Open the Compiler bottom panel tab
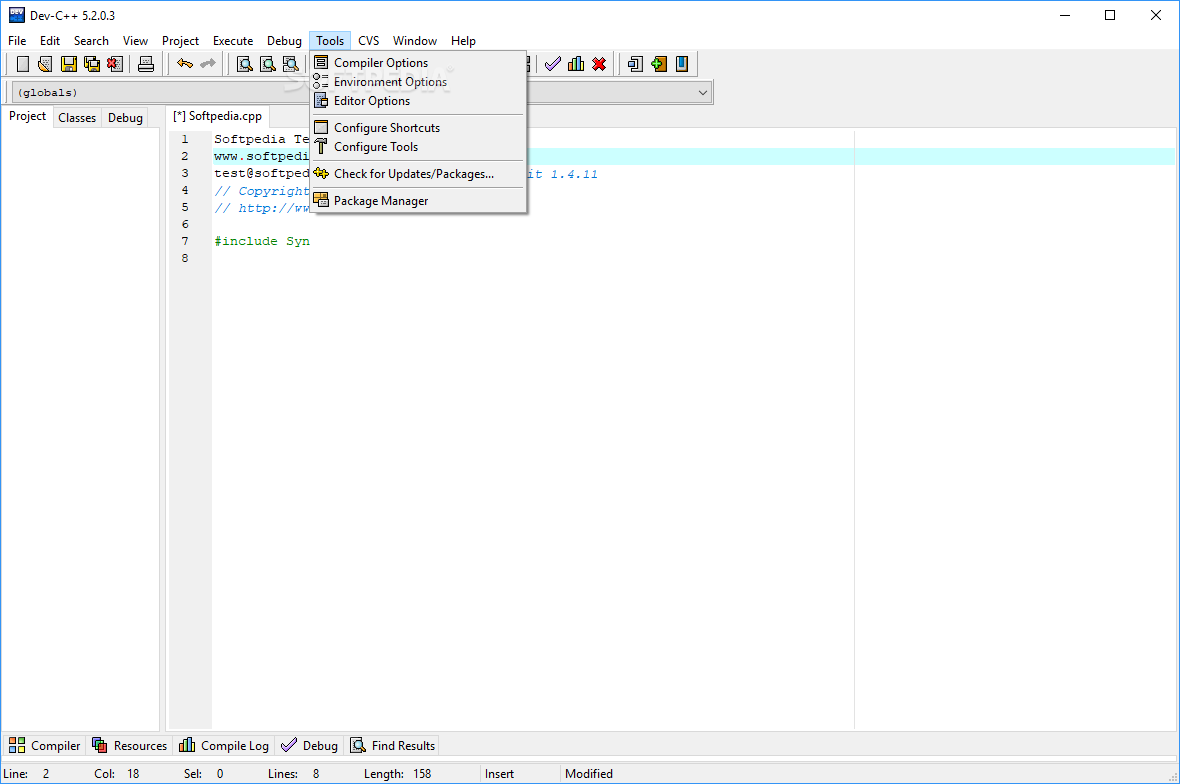Screen dimensions: 1180x784 [x=44, y=746]
